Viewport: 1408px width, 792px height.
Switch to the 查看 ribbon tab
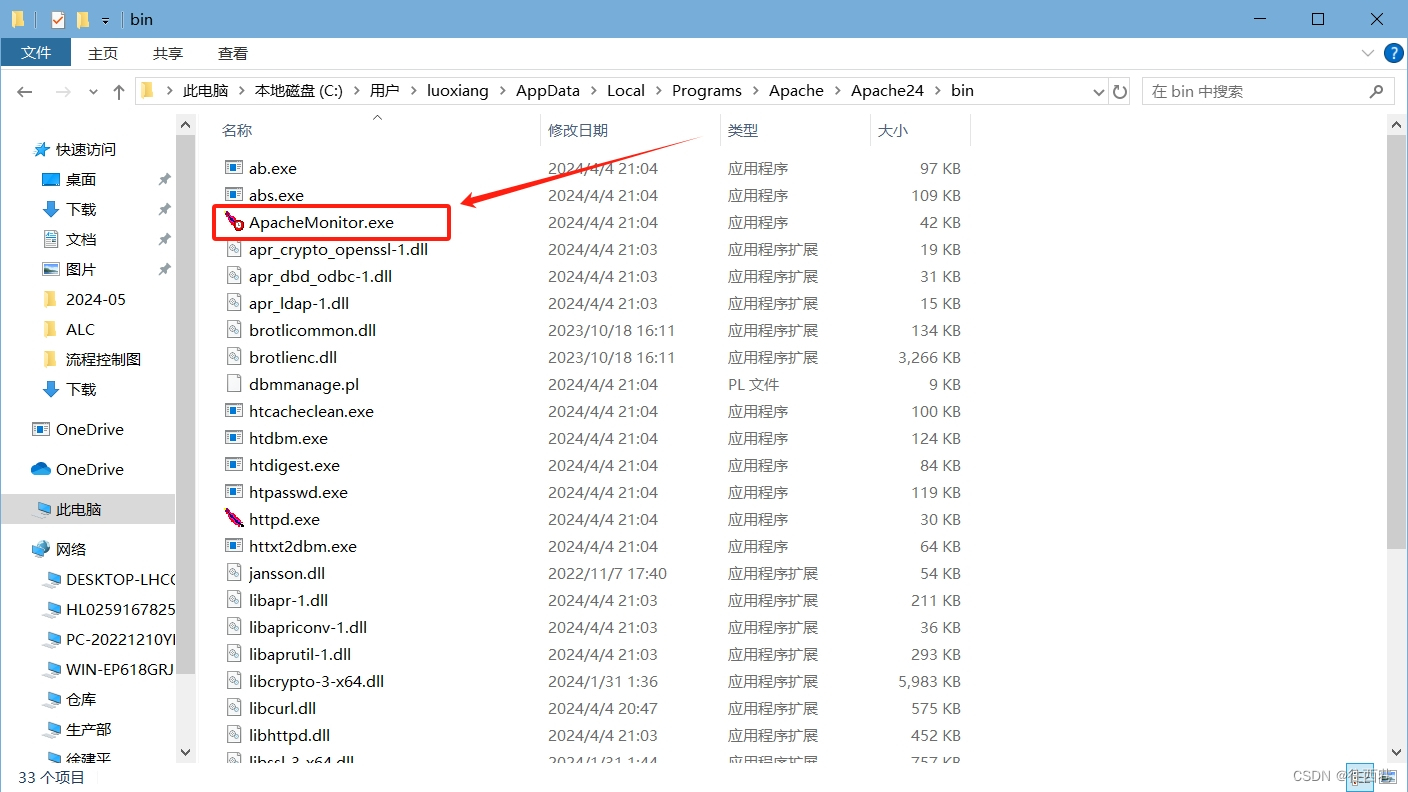(x=233, y=53)
